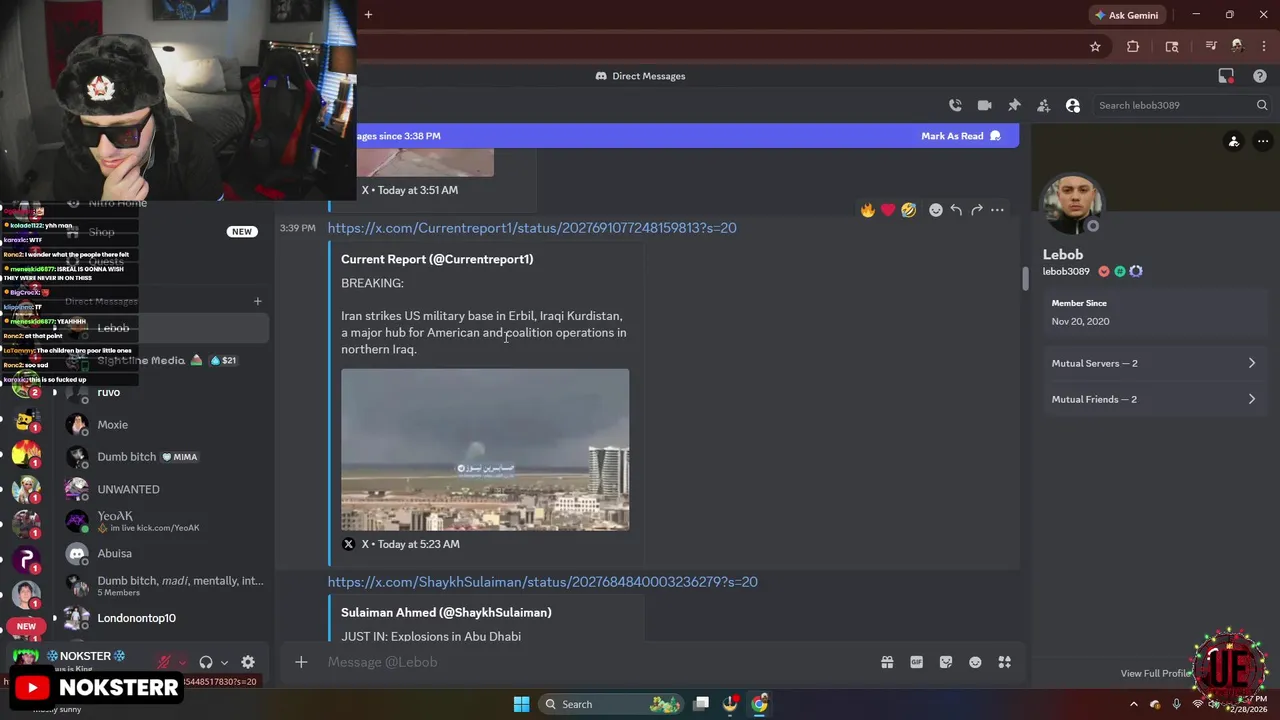Create a new DM plus icon
This screenshot has width=1280, height=720.
[x=257, y=301]
